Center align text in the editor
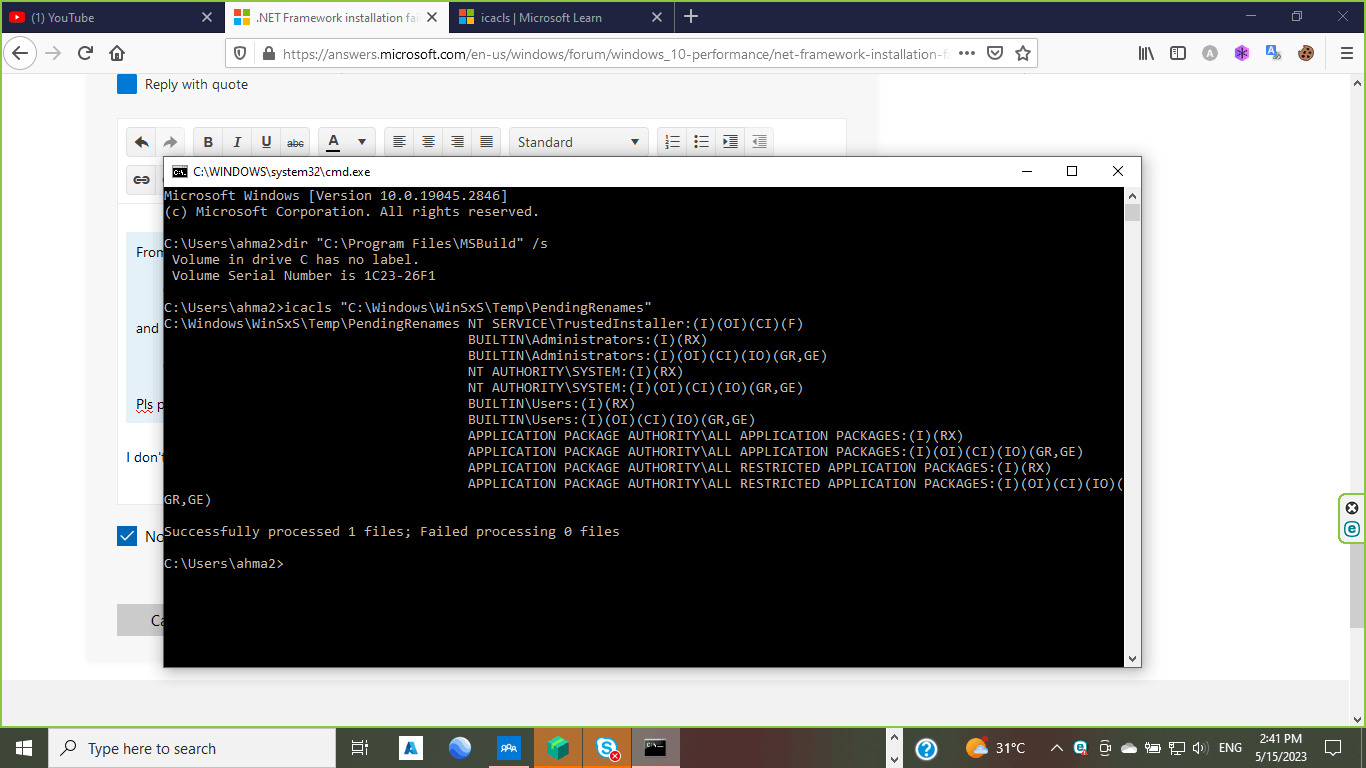The width and height of the screenshot is (1366, 768). [428, 142]
